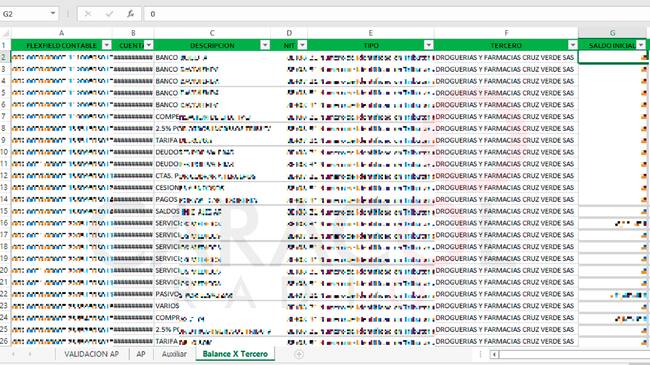Select column B header

click(x=133, y=33)
